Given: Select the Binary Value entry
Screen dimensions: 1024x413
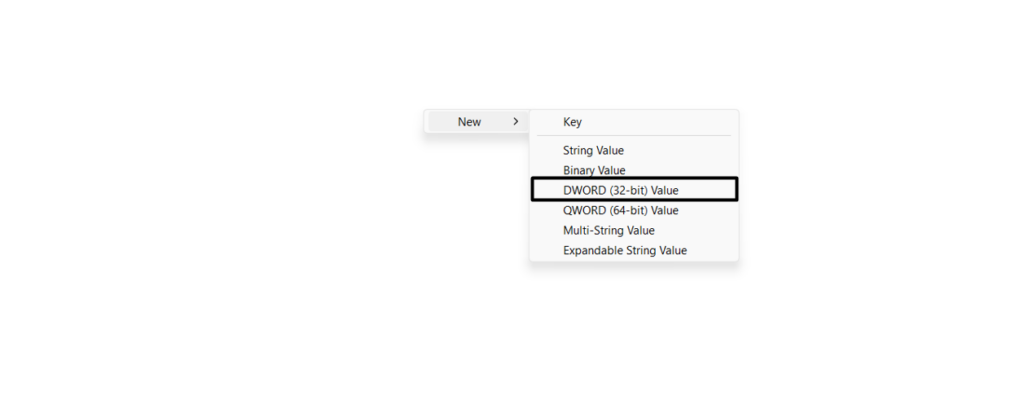Looking at the screenshot, I should pyautogui.click(x=594, y=171).
